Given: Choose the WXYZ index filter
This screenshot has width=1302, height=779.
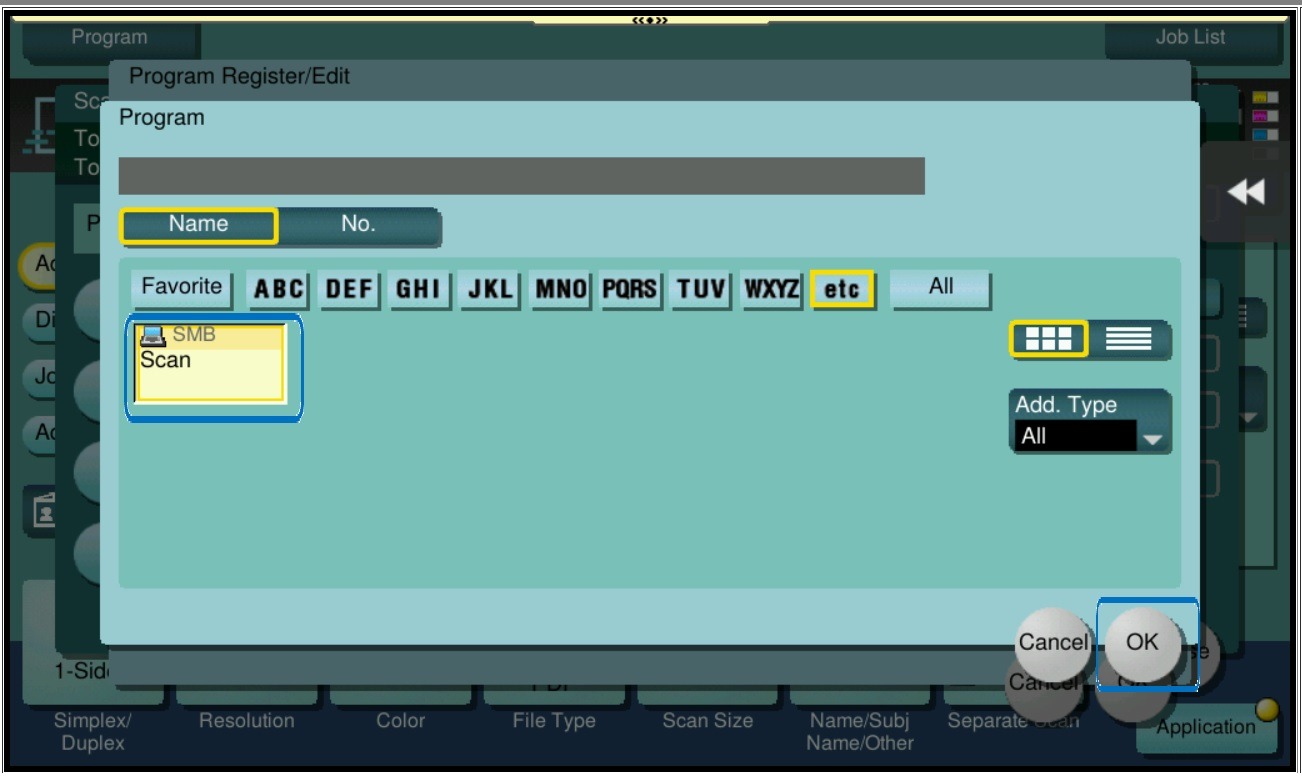Looking at the screenshot, I should point(771,289).
